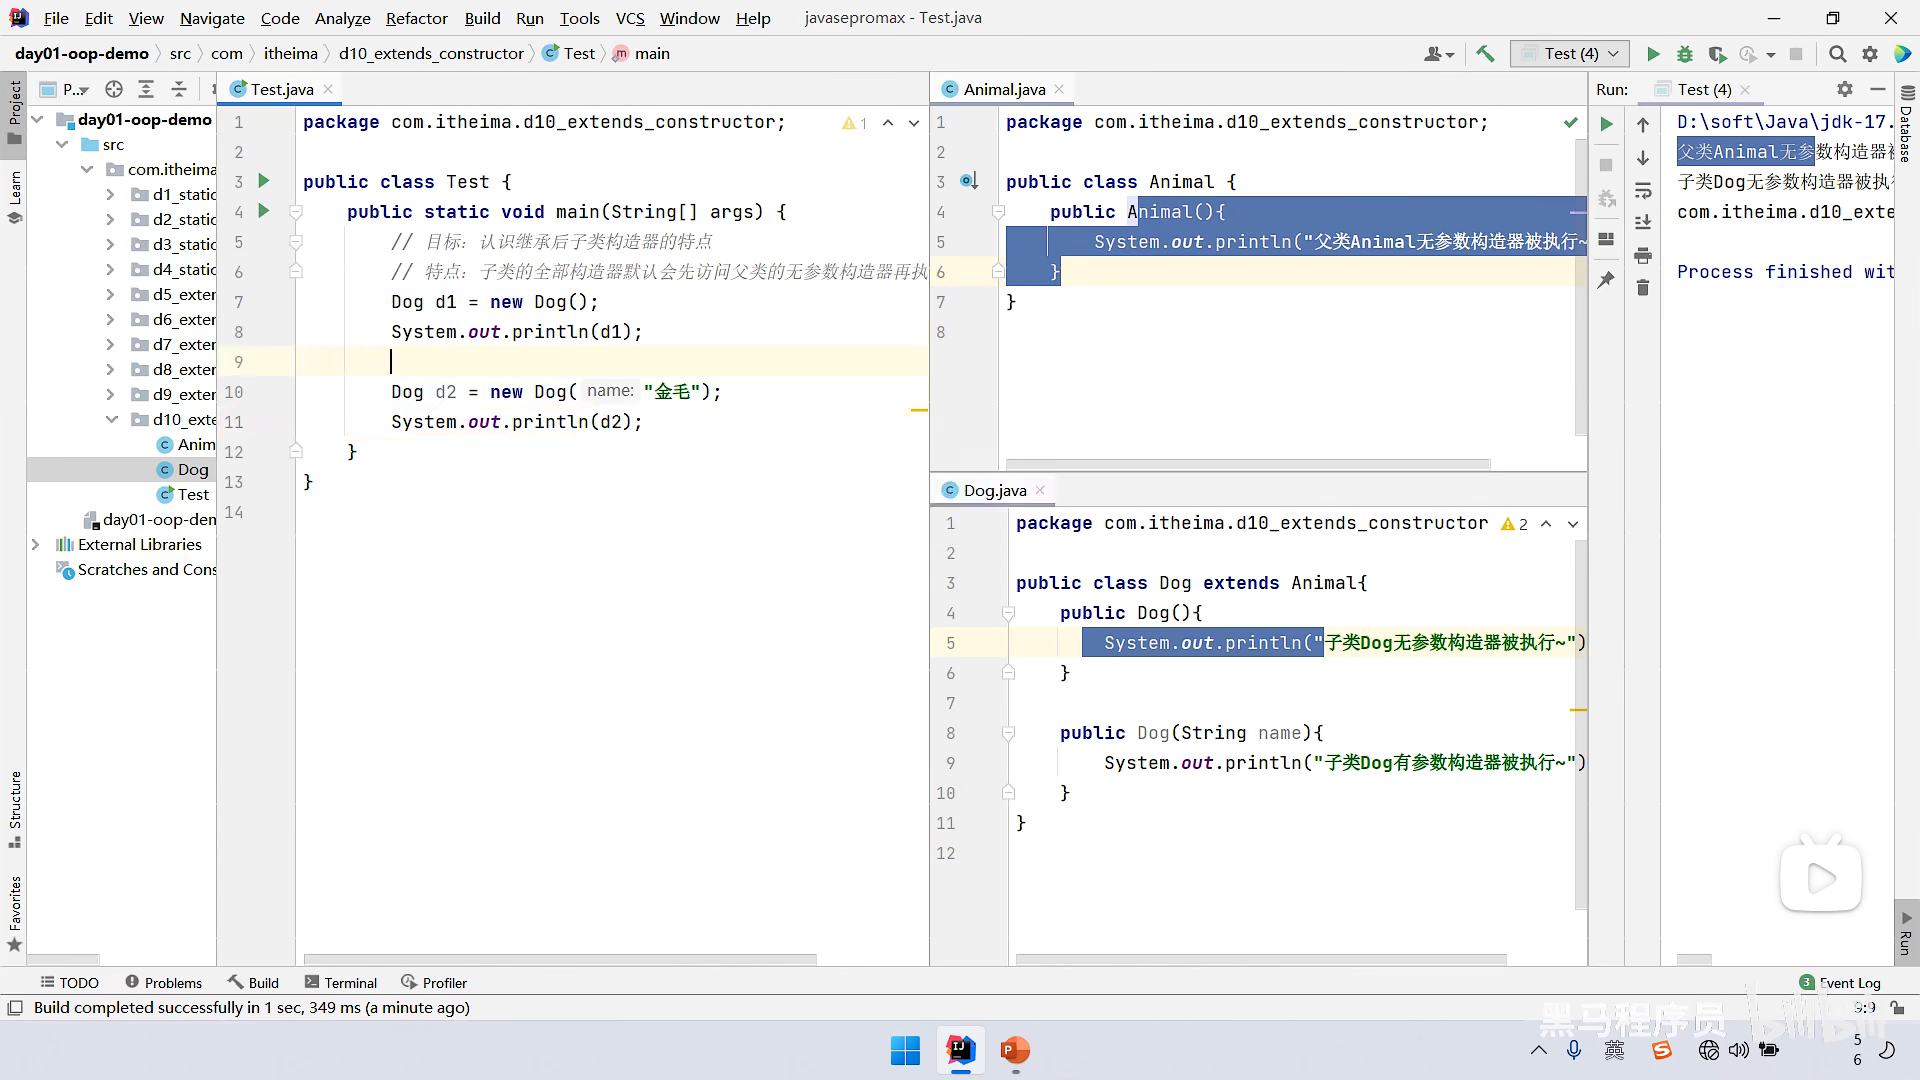This screenshot has width=1920, height=1080.
Task: Collapse the d10_extends_constructor package node
Action: click(112, 420)
